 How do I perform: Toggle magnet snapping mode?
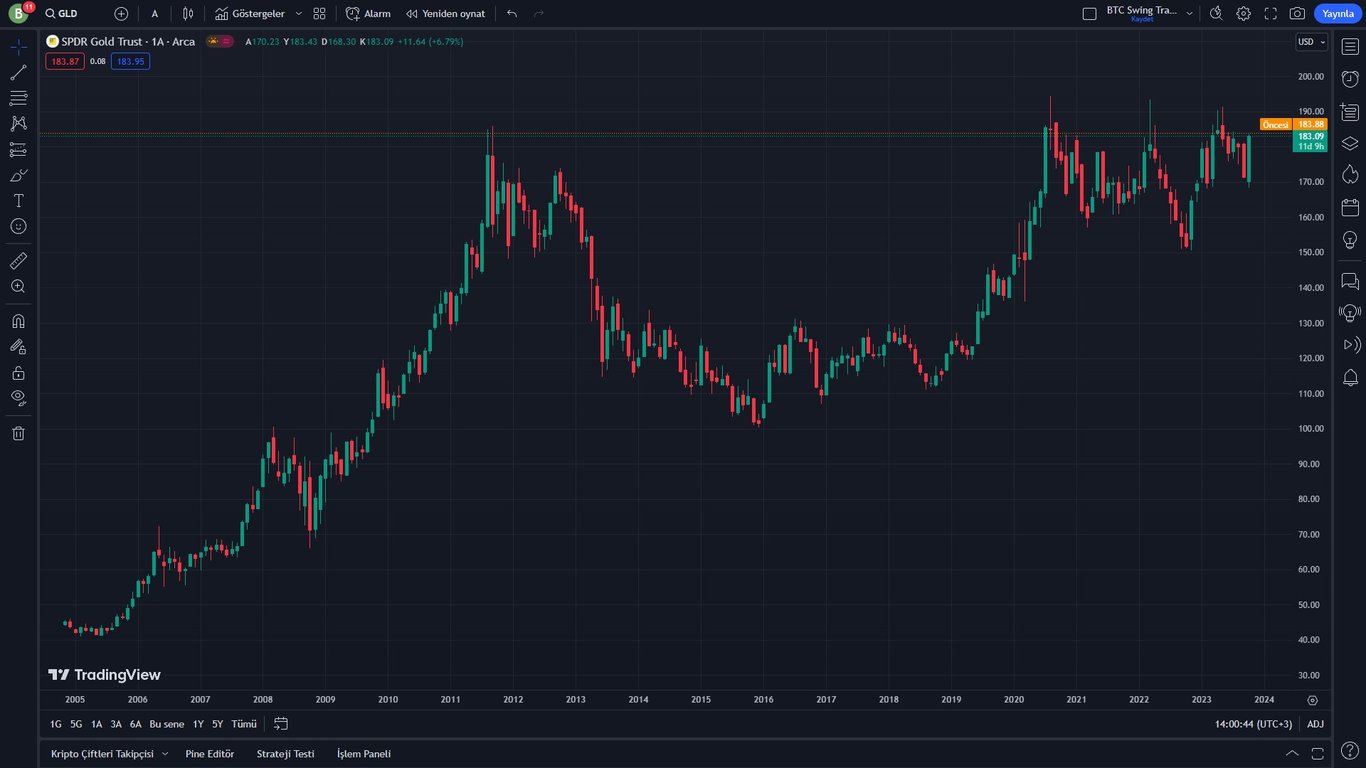coord(17,320)
